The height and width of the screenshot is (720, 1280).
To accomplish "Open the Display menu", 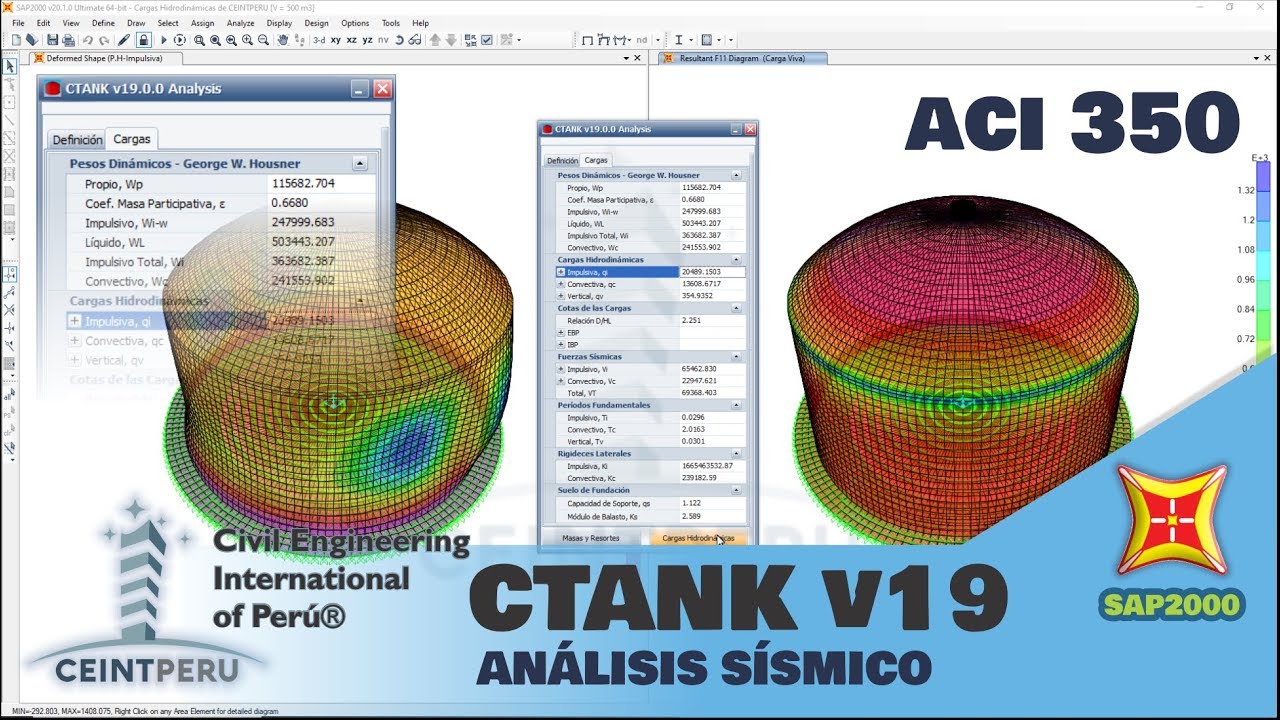I will (280, 23).
